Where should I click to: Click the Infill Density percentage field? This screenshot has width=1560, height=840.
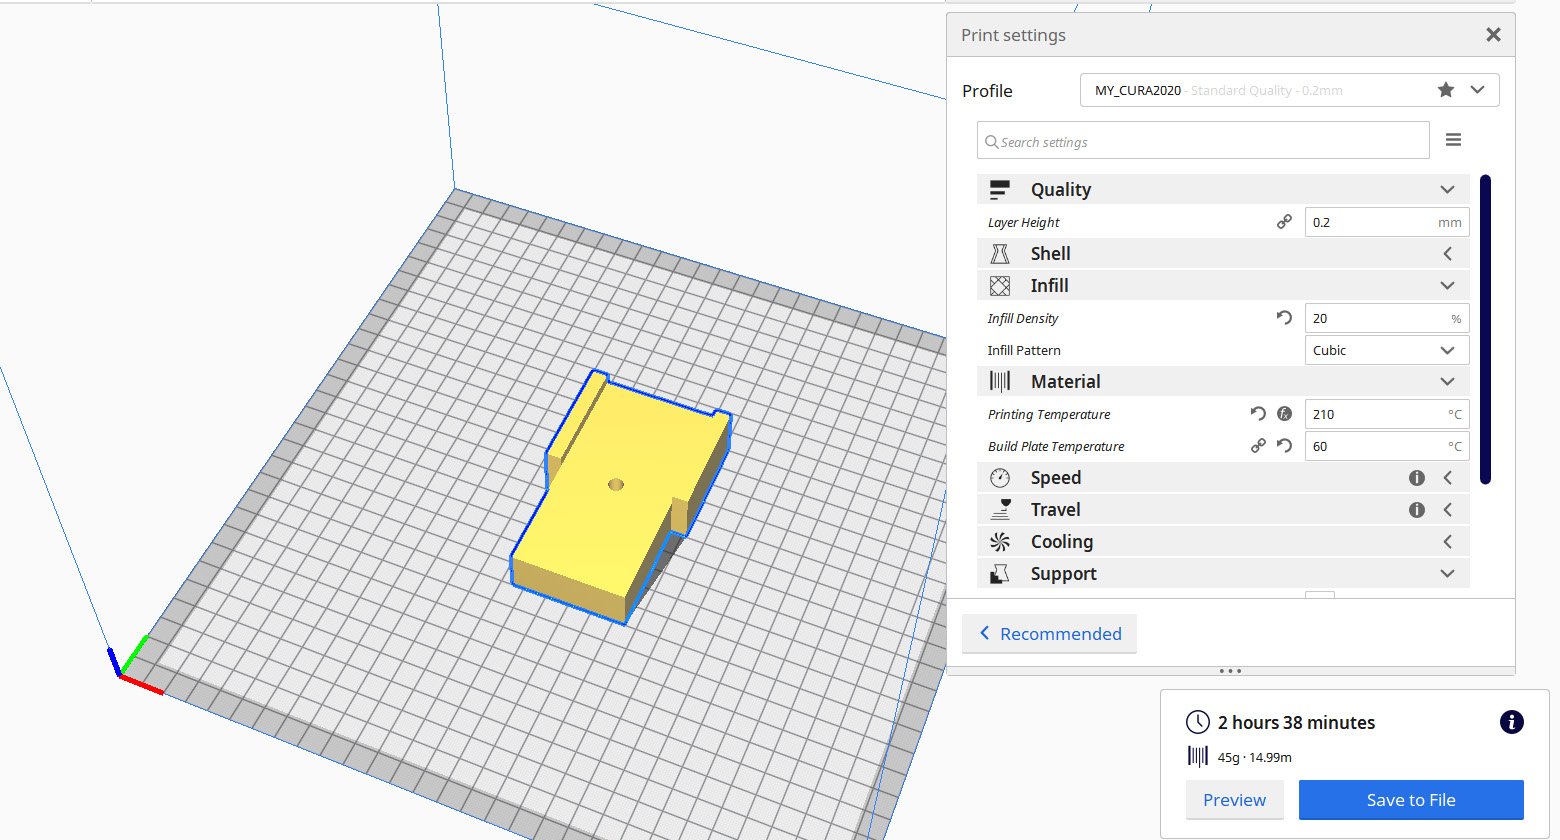click(x=1387, y=318)
